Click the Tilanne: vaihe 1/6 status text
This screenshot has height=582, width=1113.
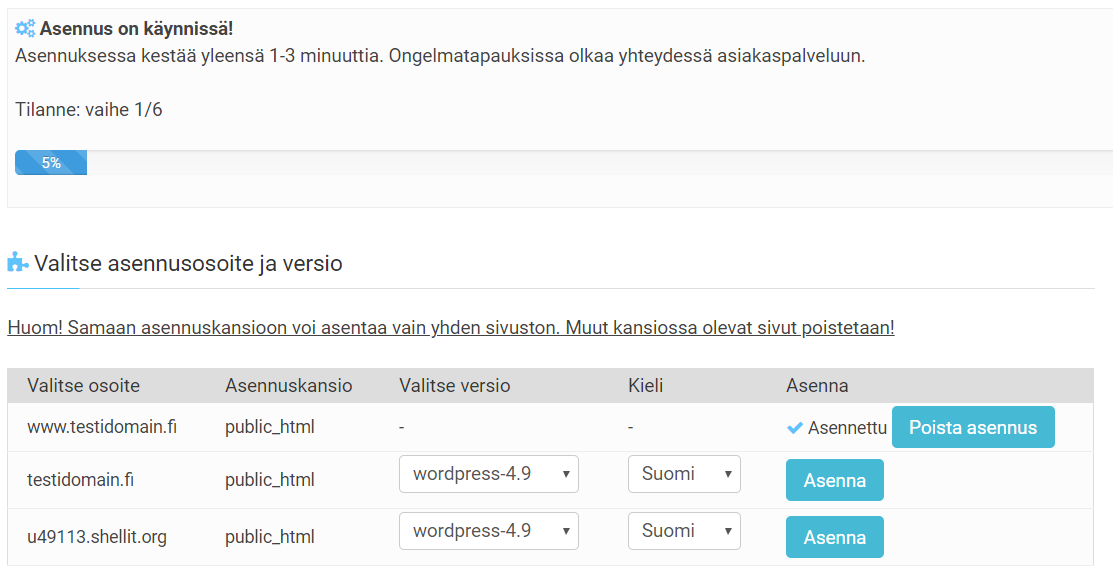click(89, 110)
